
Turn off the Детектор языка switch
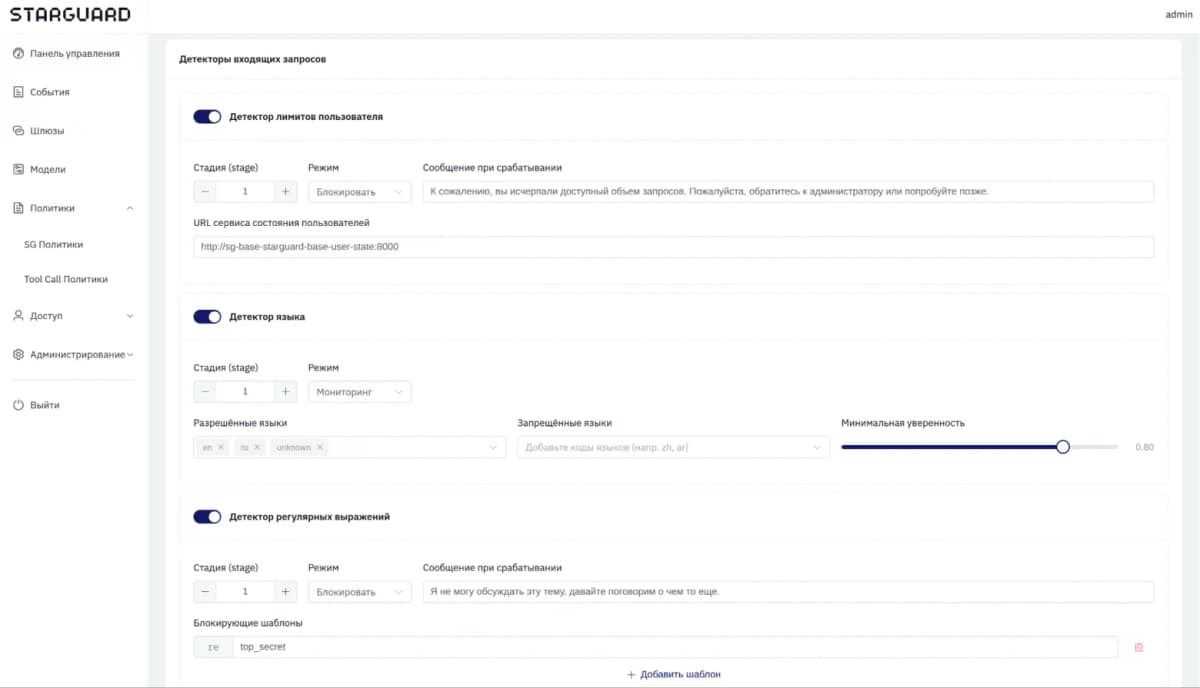click(207, 316)
